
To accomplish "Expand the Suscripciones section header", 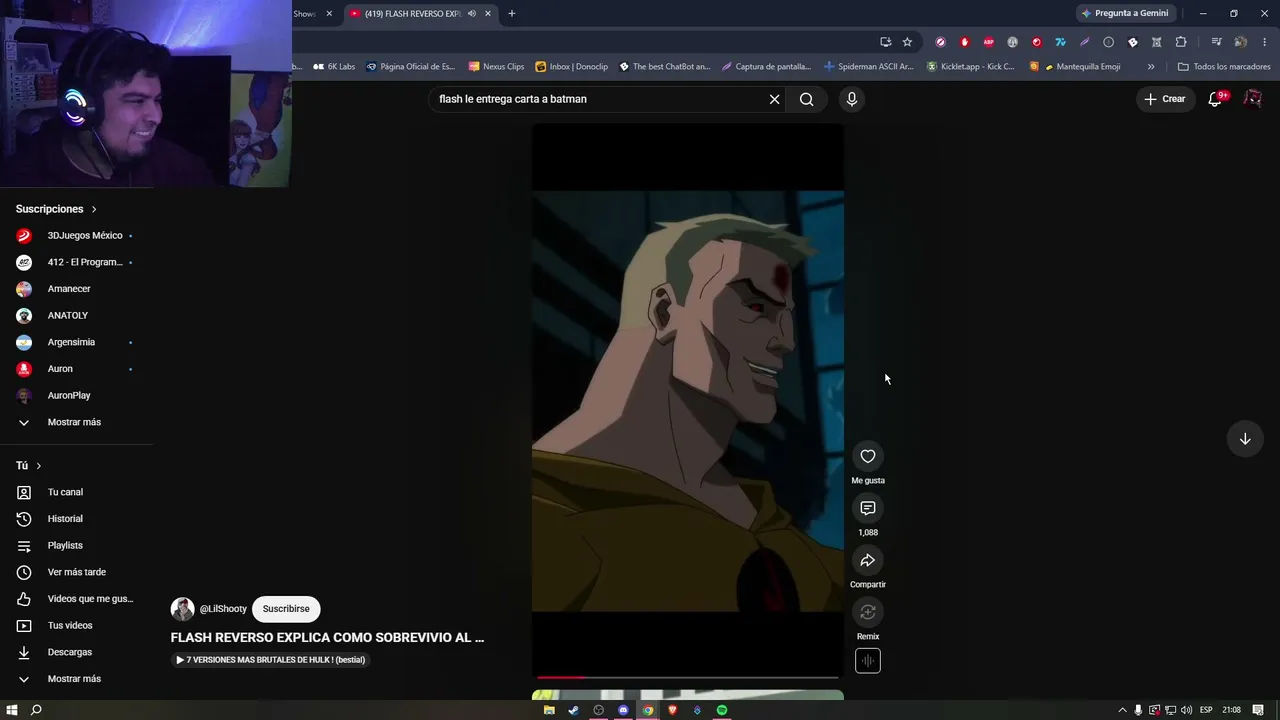I will [56, 209].
